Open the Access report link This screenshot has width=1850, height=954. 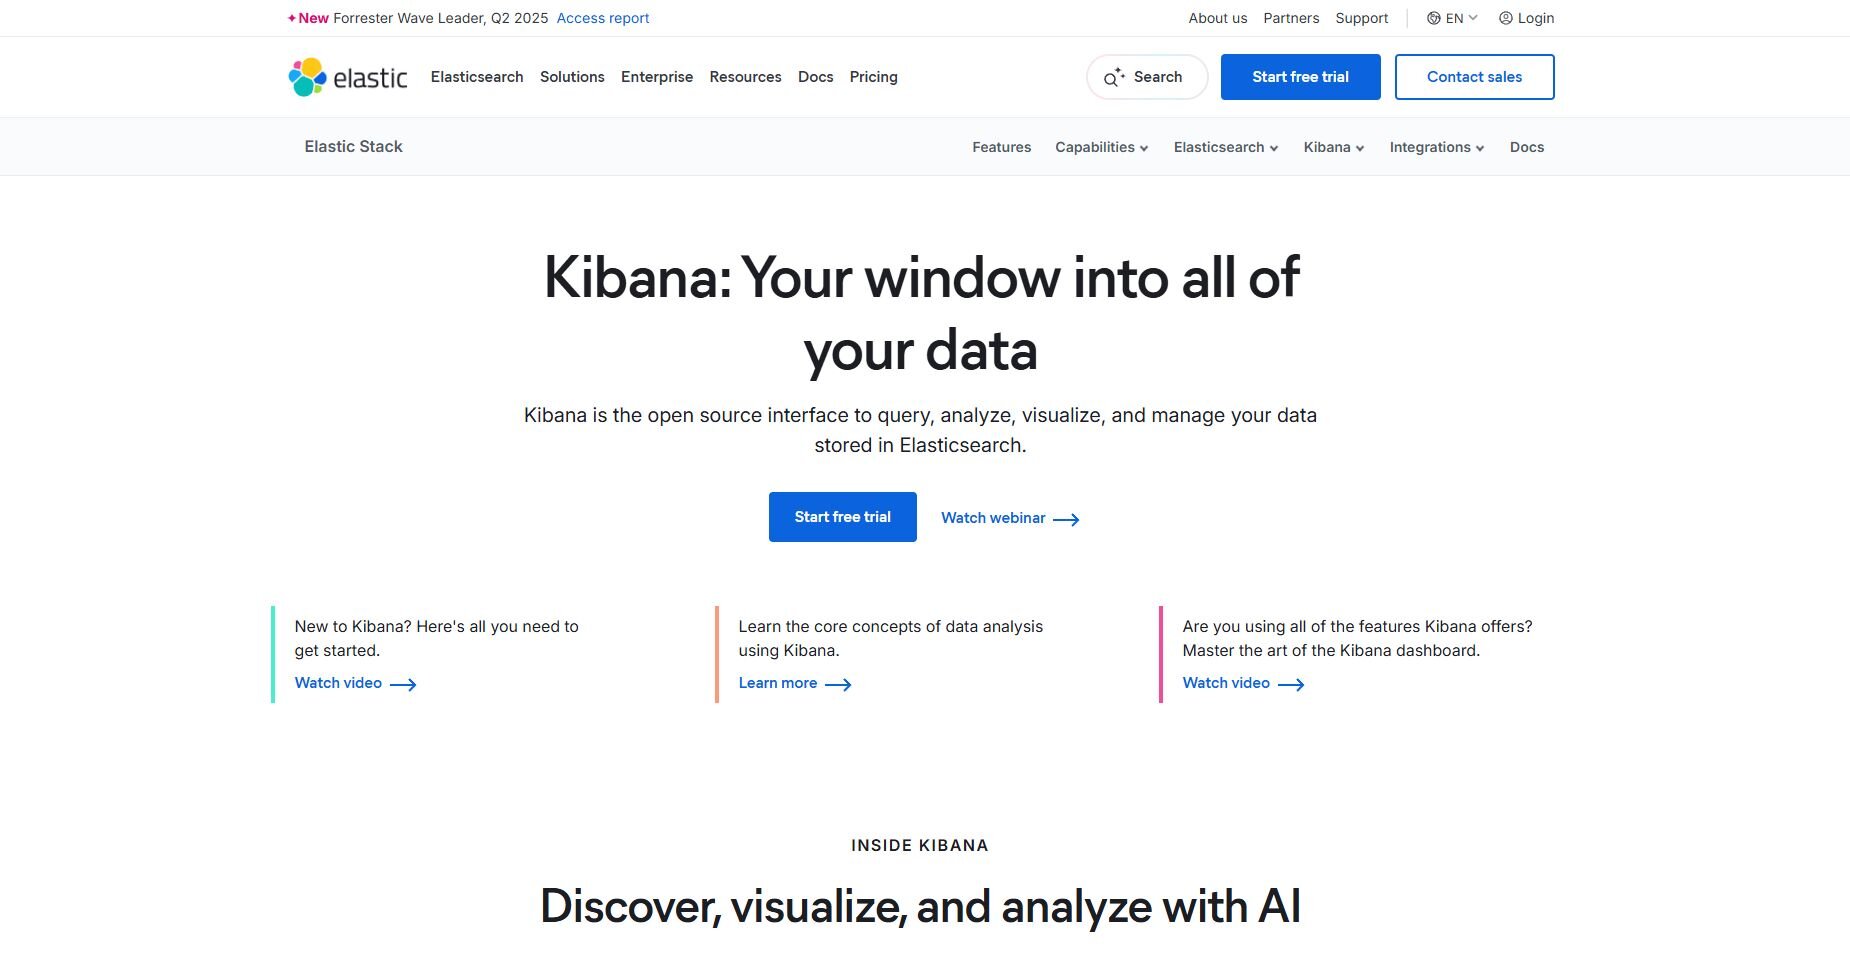pos(603,18)
